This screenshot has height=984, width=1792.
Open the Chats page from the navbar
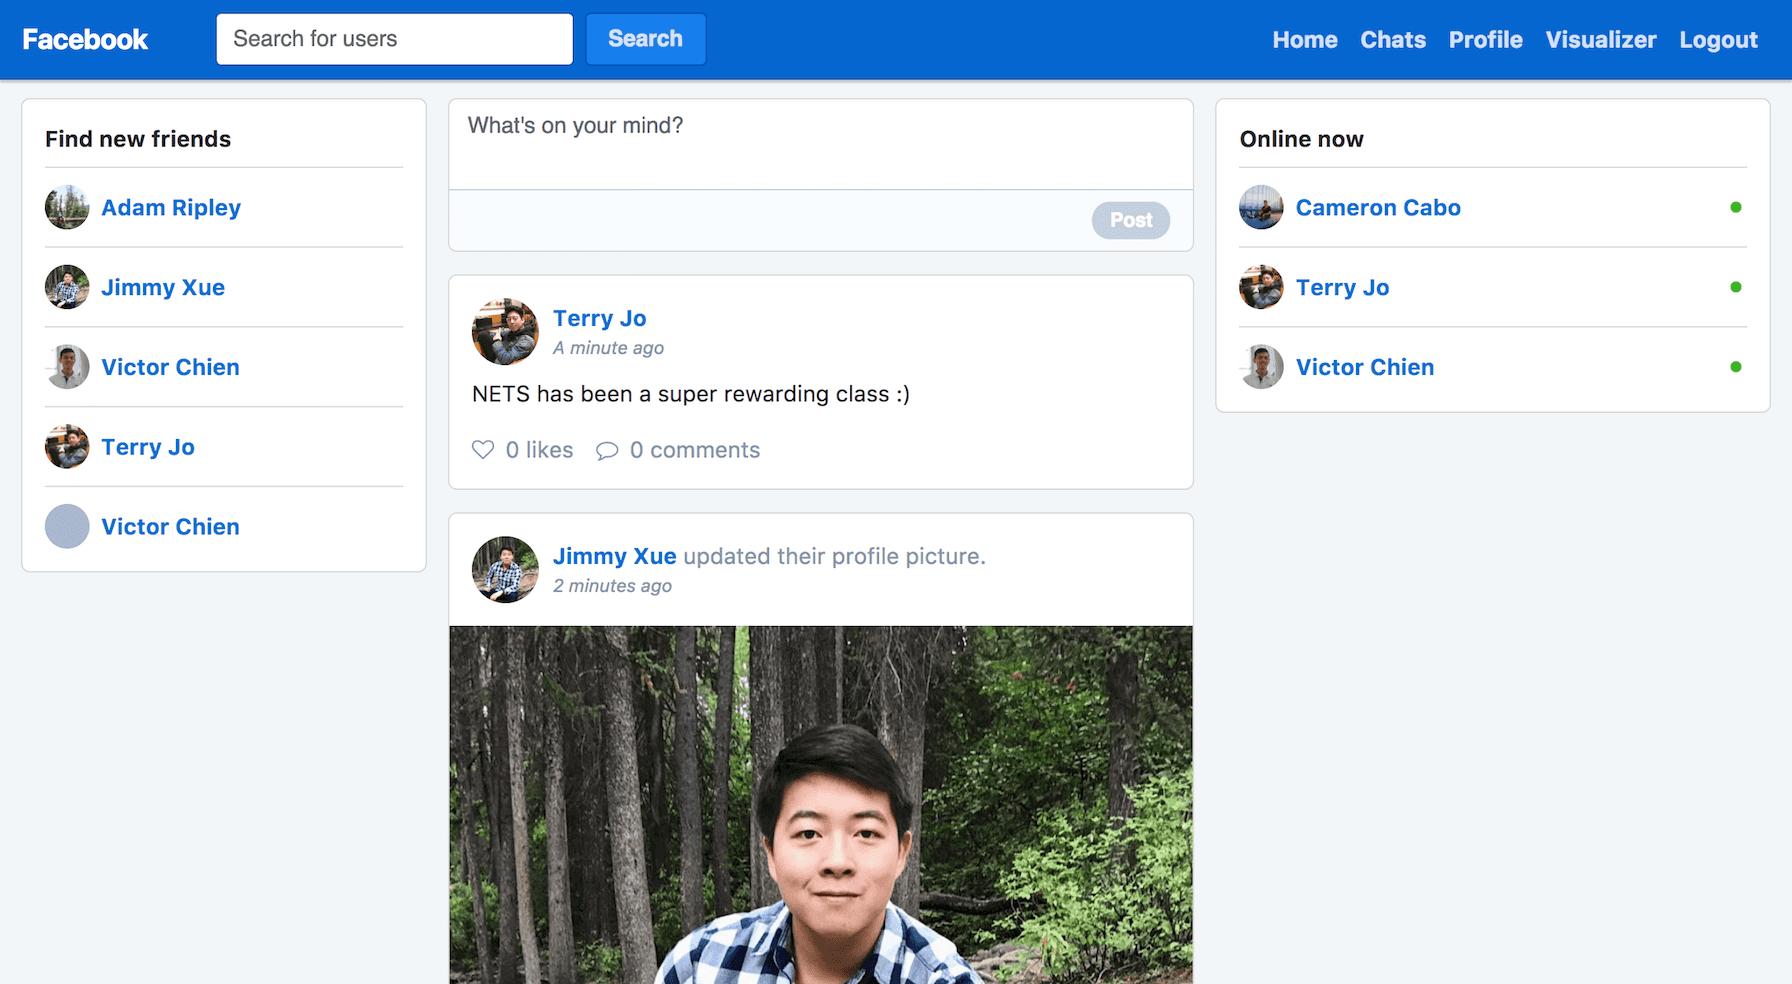[x=1392, y=39]
